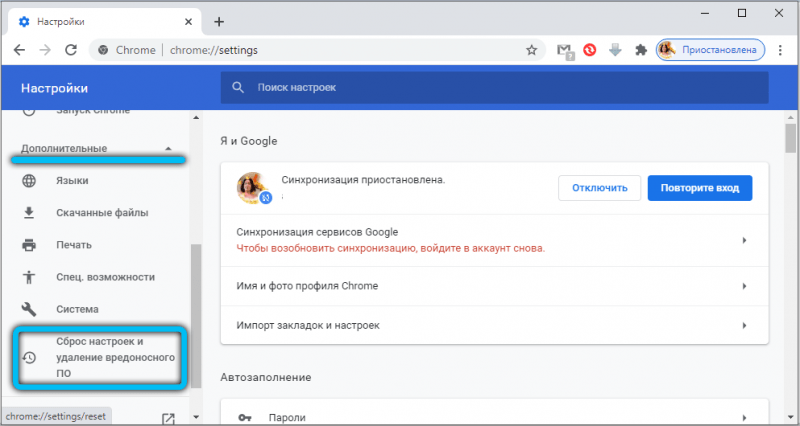Click the external link icon in sidebar
Screen dimensions: 800x426
[168, 419]
